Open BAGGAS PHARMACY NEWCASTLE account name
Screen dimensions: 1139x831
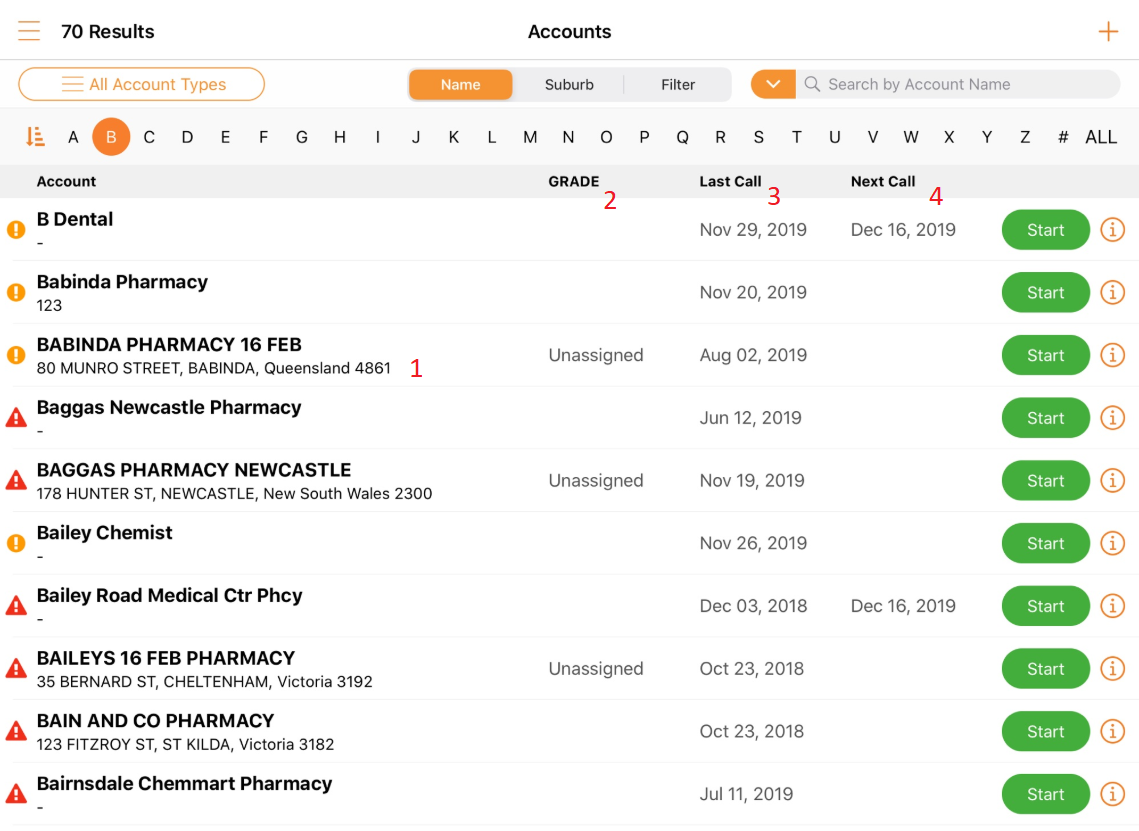194,470
